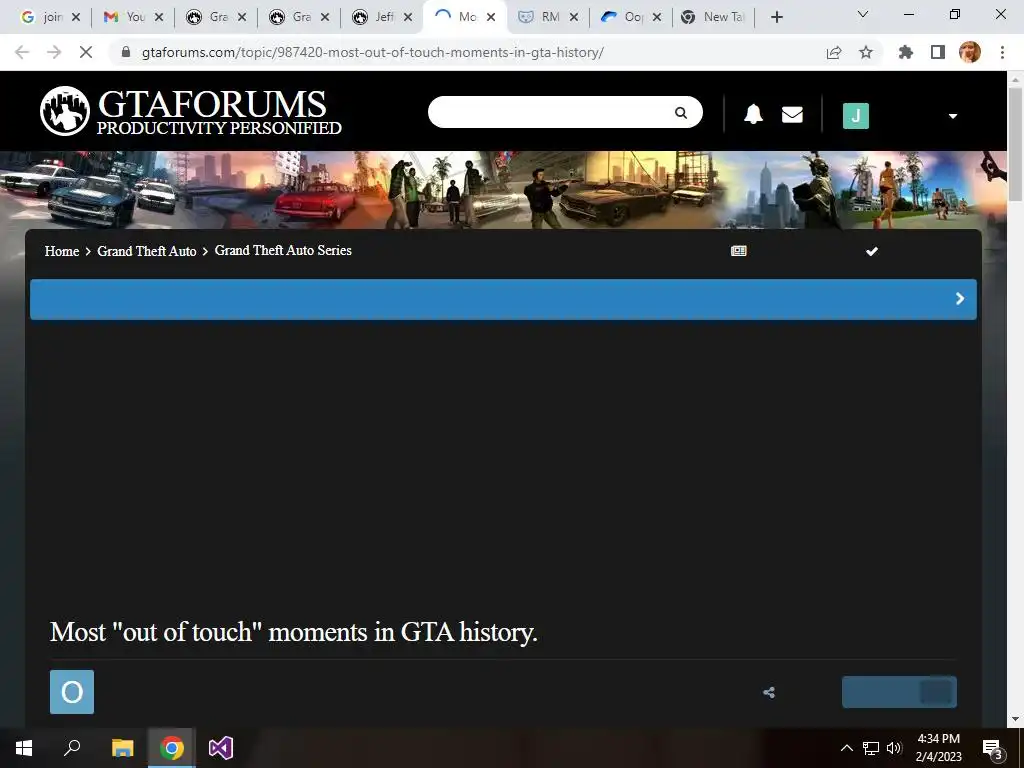Click the search magnifier icon
This screenshot has height=768, width=1024.
coord(680,113)
